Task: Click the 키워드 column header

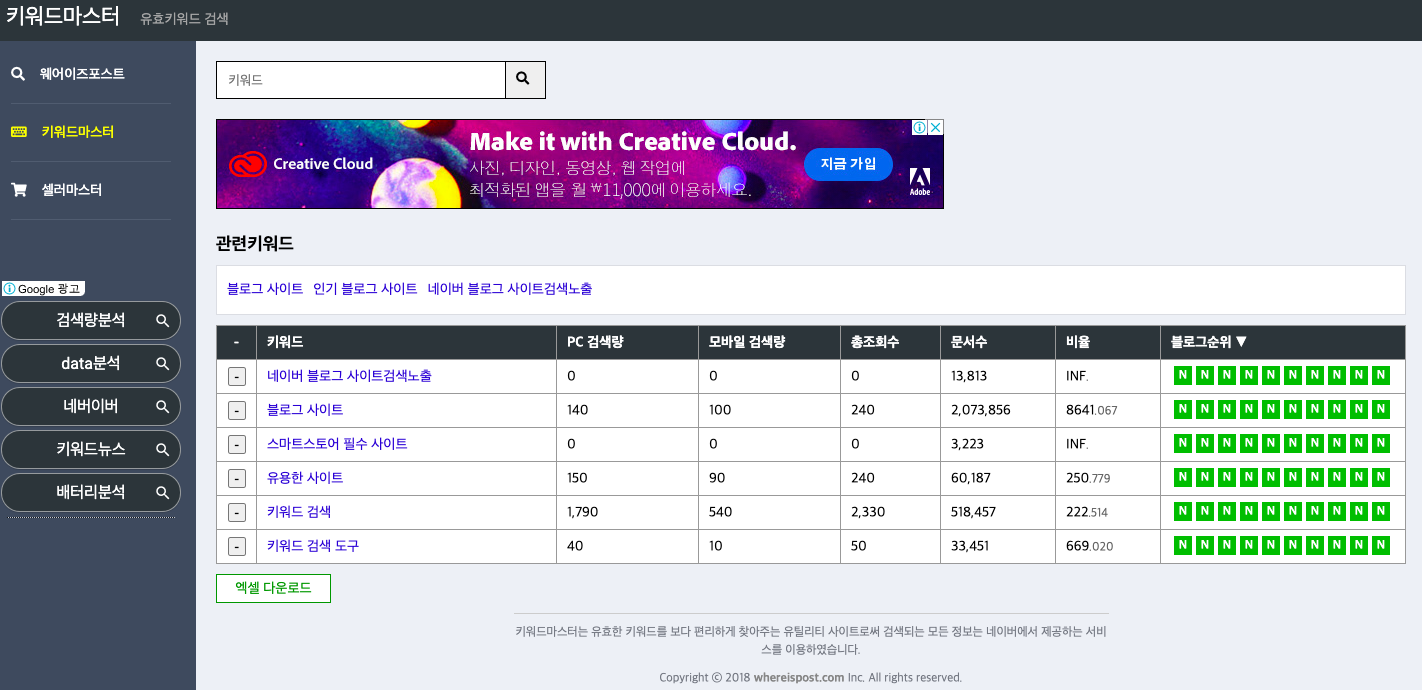Action: click(406, 342)
